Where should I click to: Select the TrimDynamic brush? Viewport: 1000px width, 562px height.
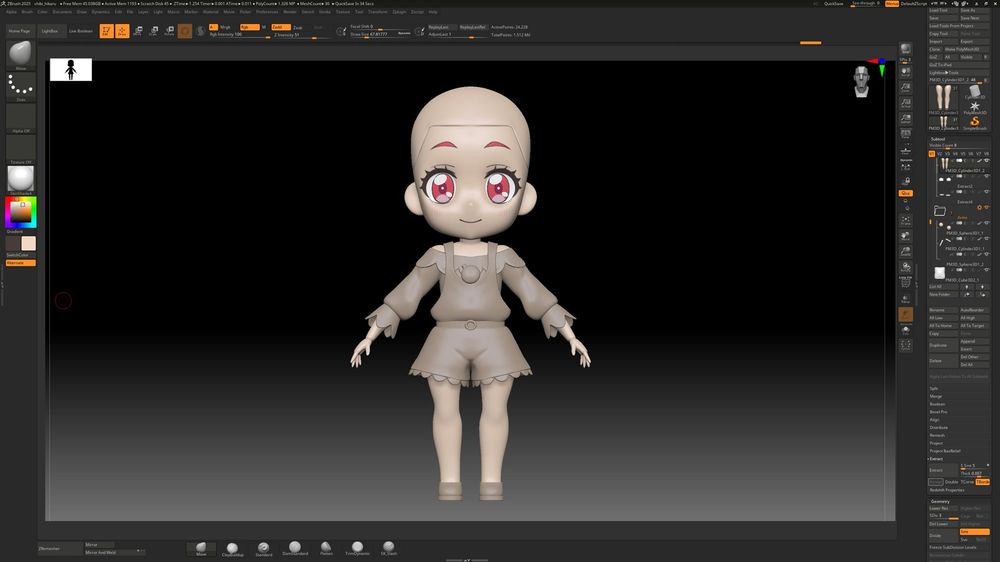(x=357, y=548)
